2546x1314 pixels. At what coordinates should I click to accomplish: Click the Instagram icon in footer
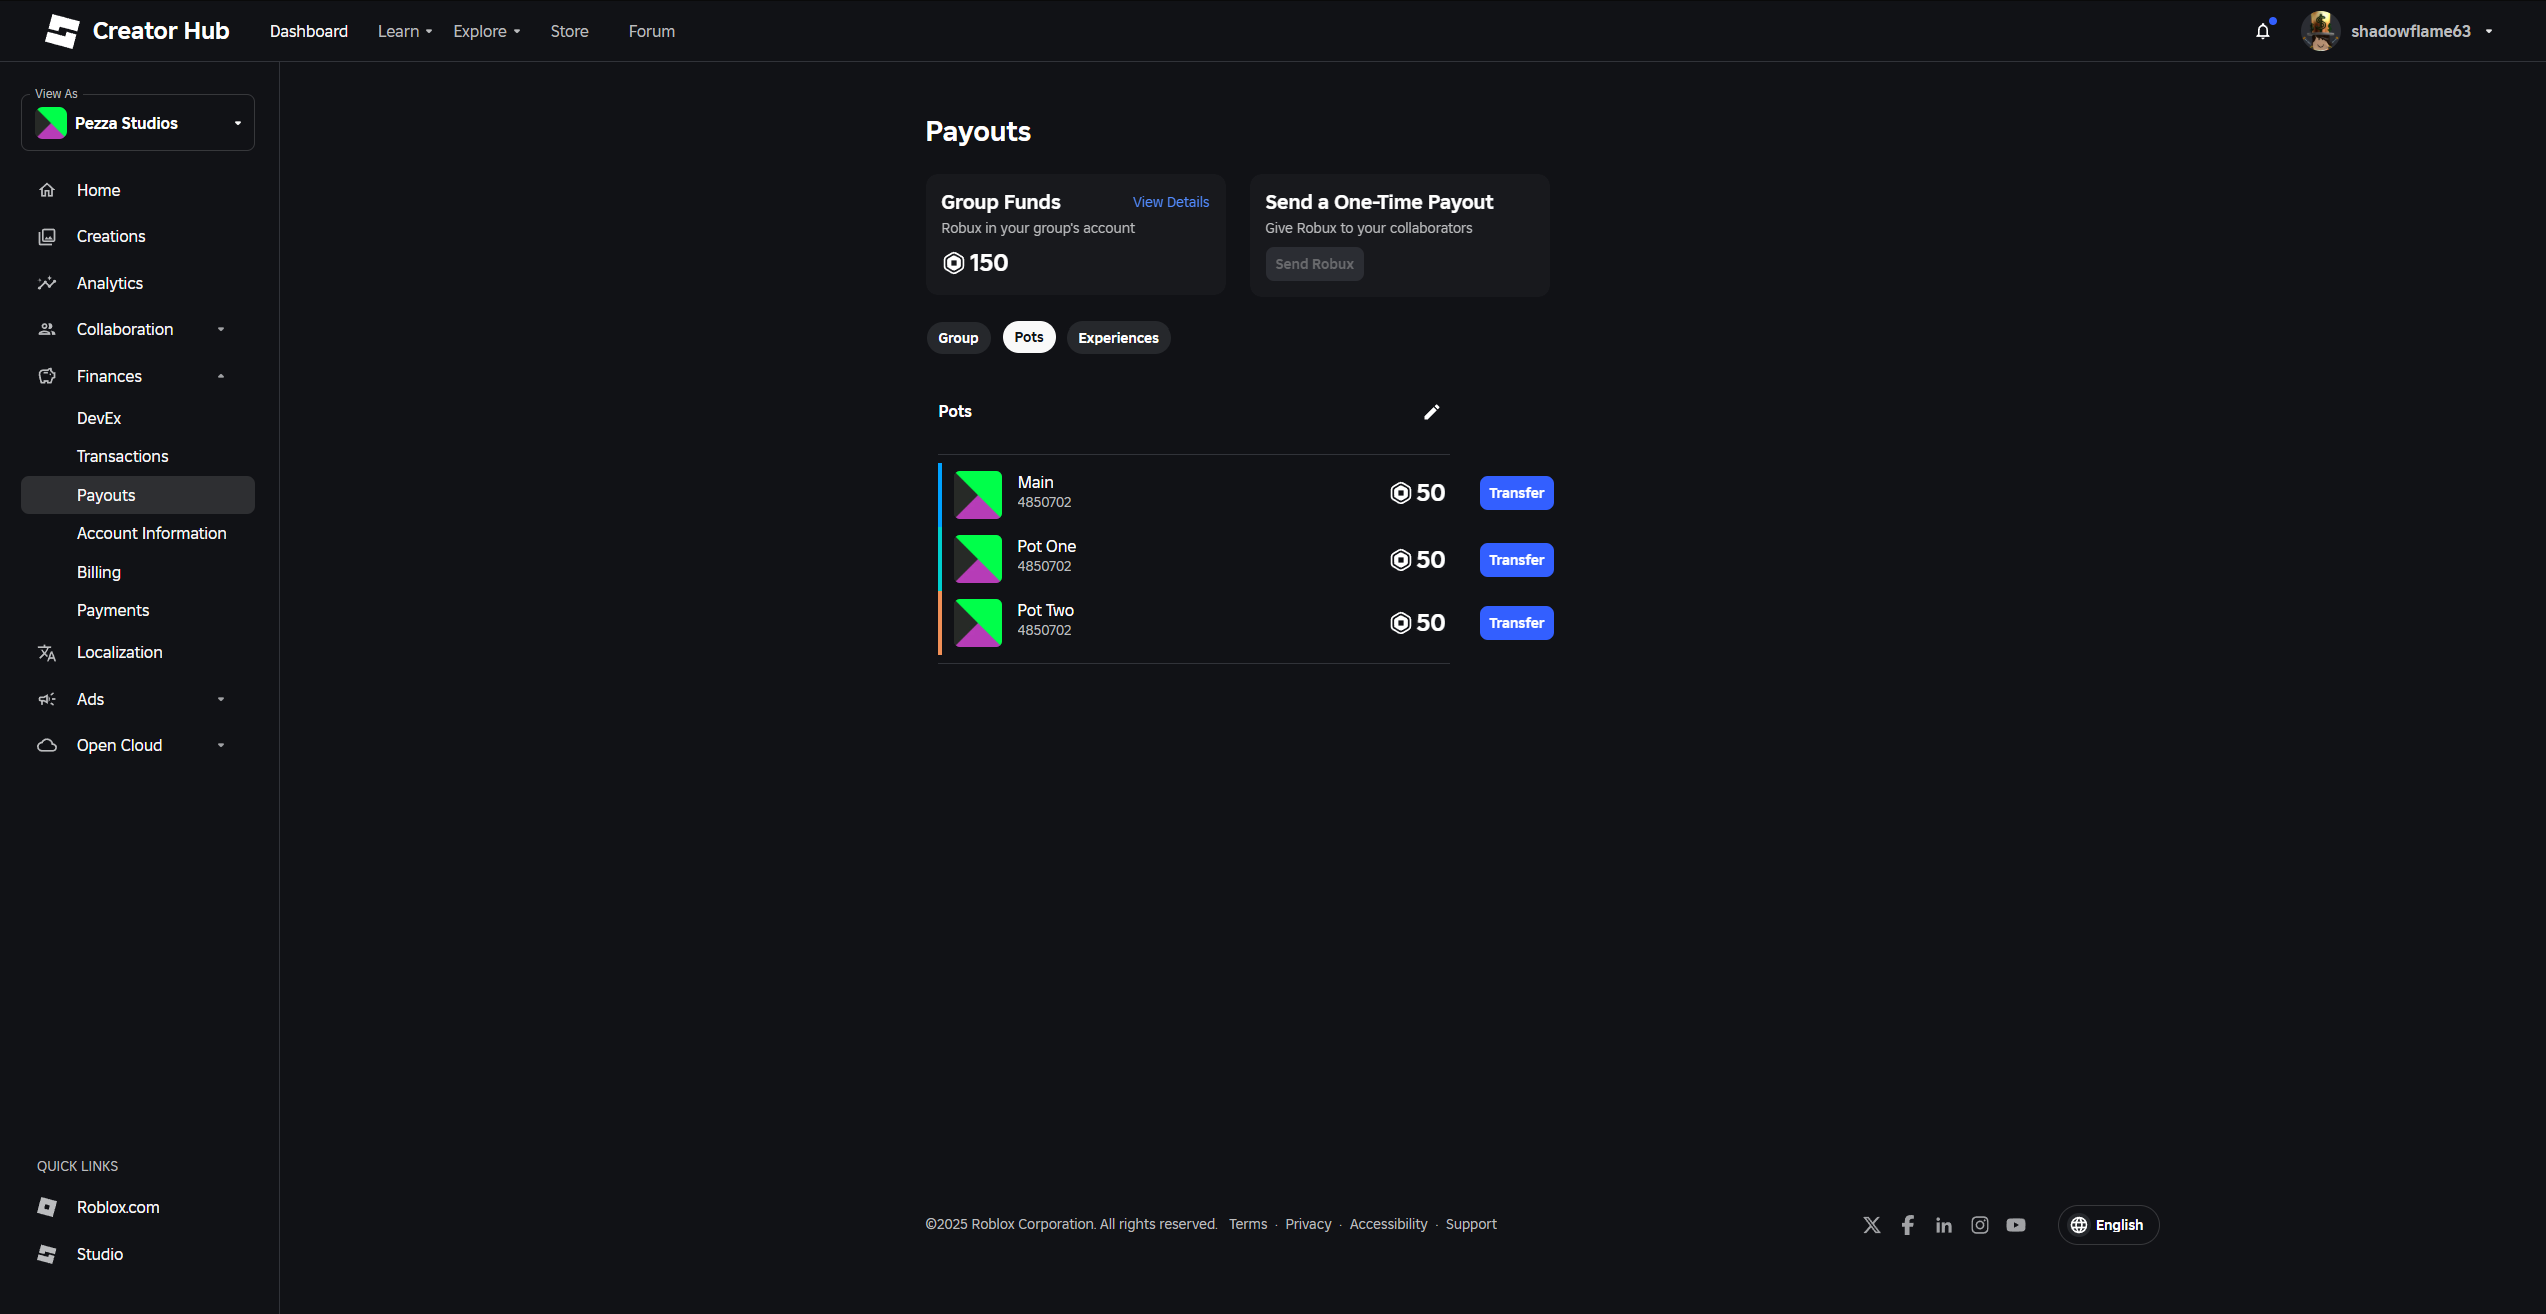tap(1980, 1225)
